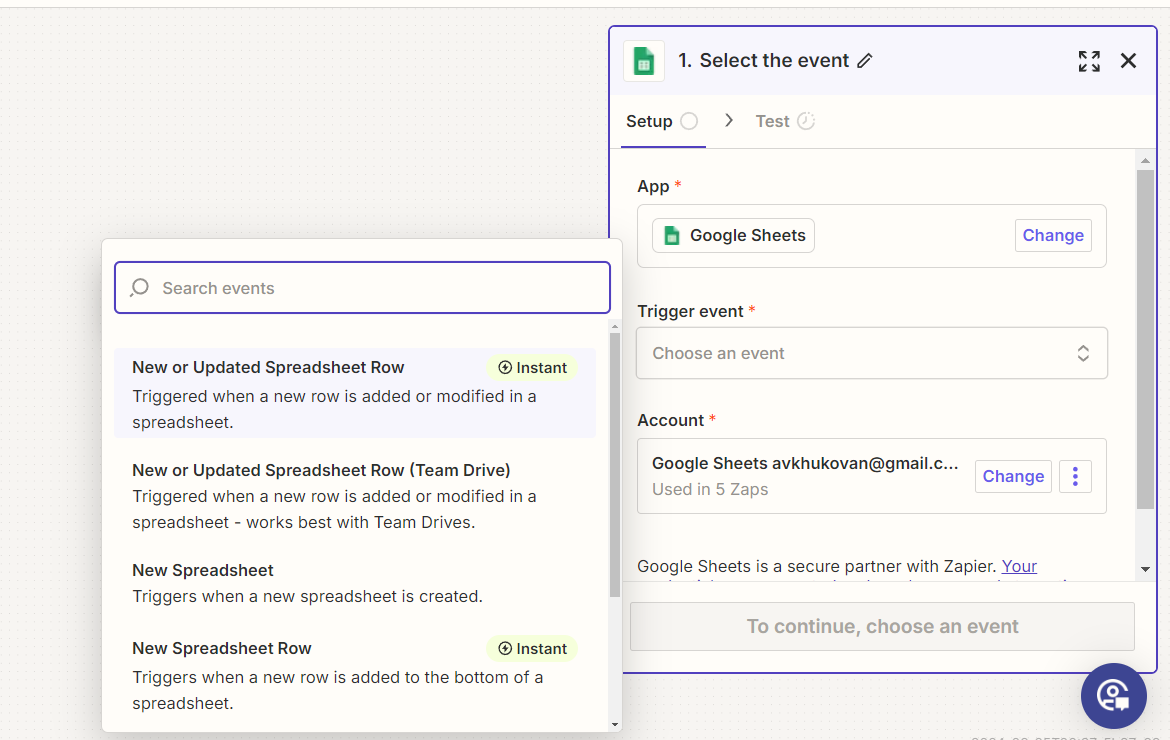
Task: Click the chevron between Setup and Test
Action: tap(729, 121)
